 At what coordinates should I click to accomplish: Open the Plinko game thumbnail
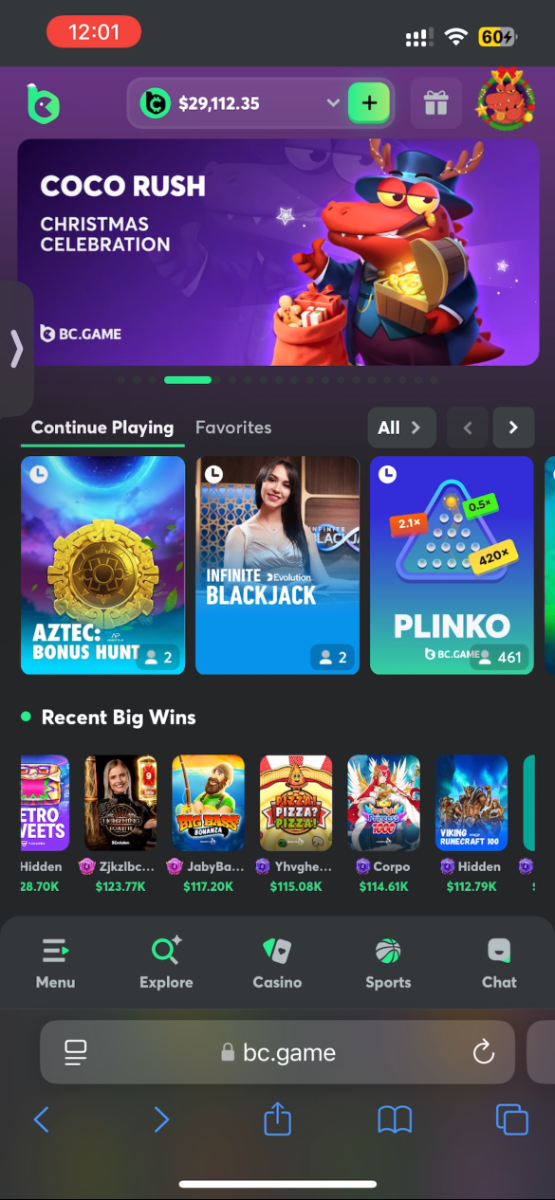[x=452, y=565]
